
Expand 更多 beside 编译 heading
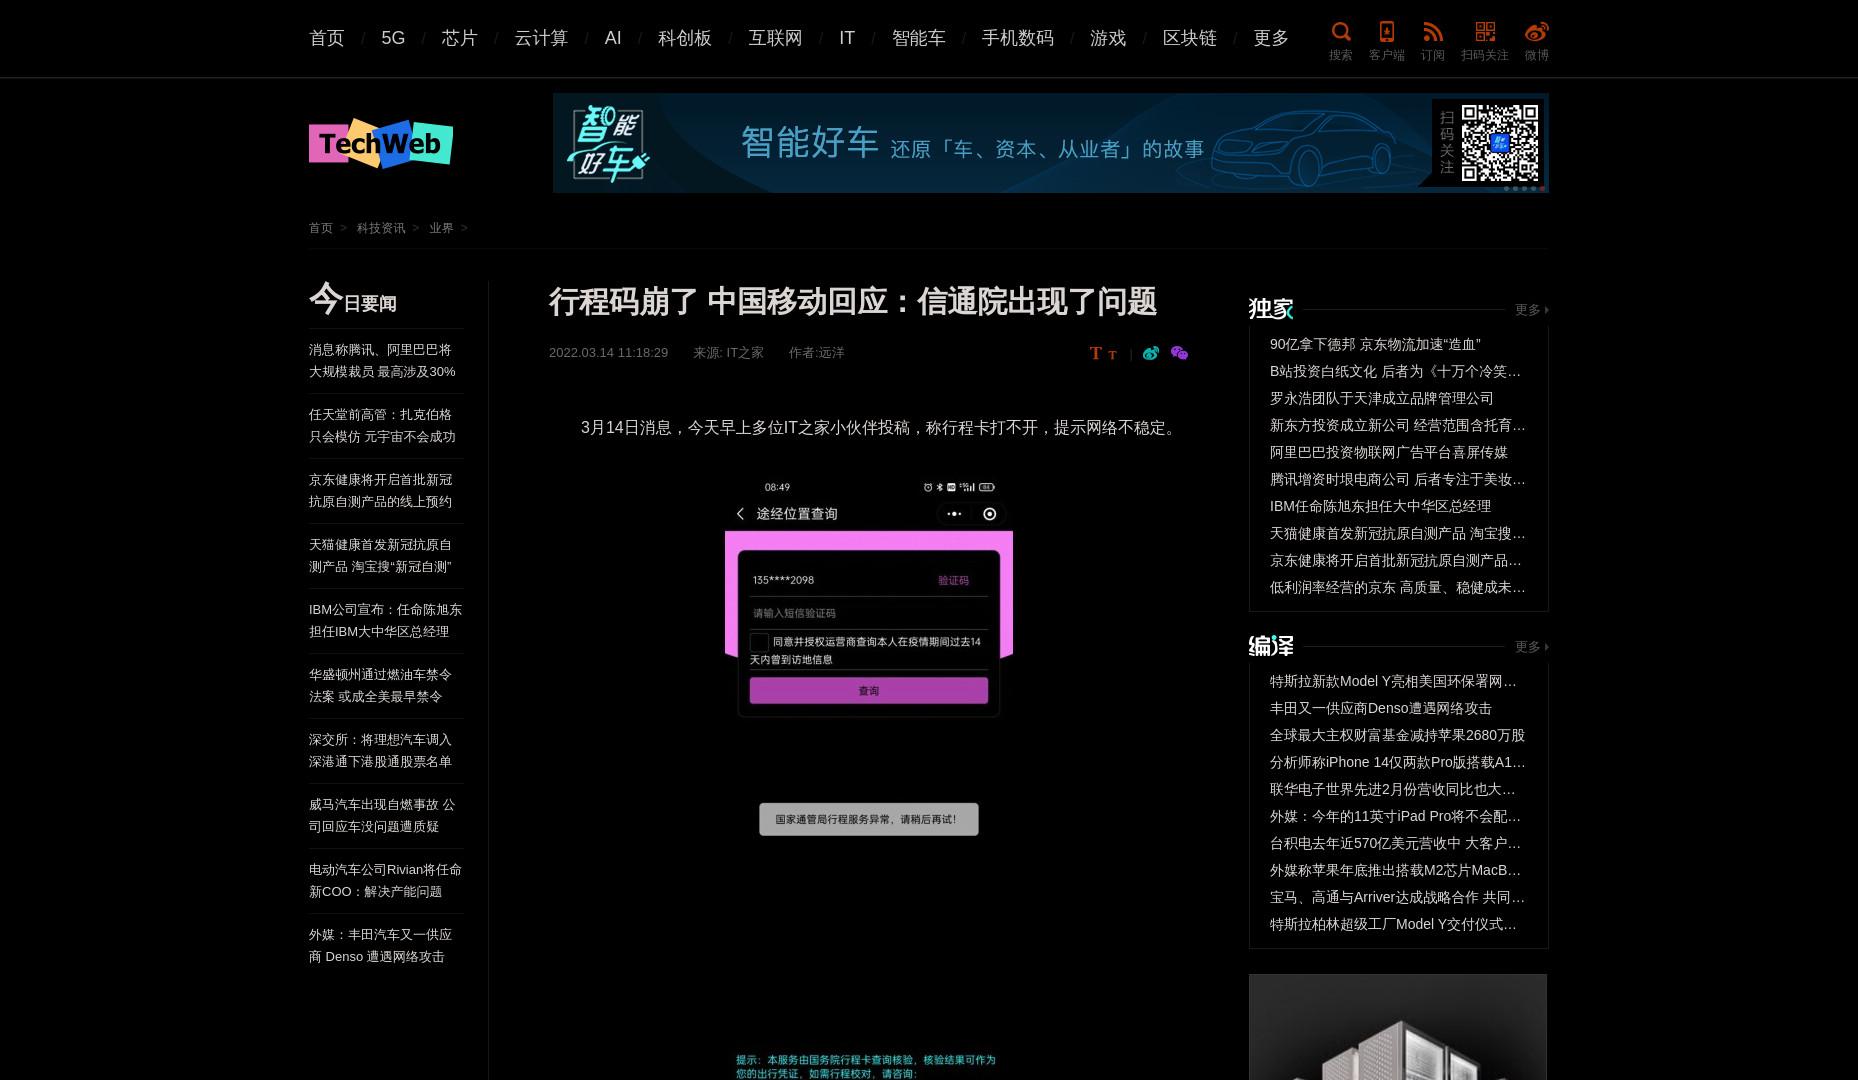click(1531, 647)
